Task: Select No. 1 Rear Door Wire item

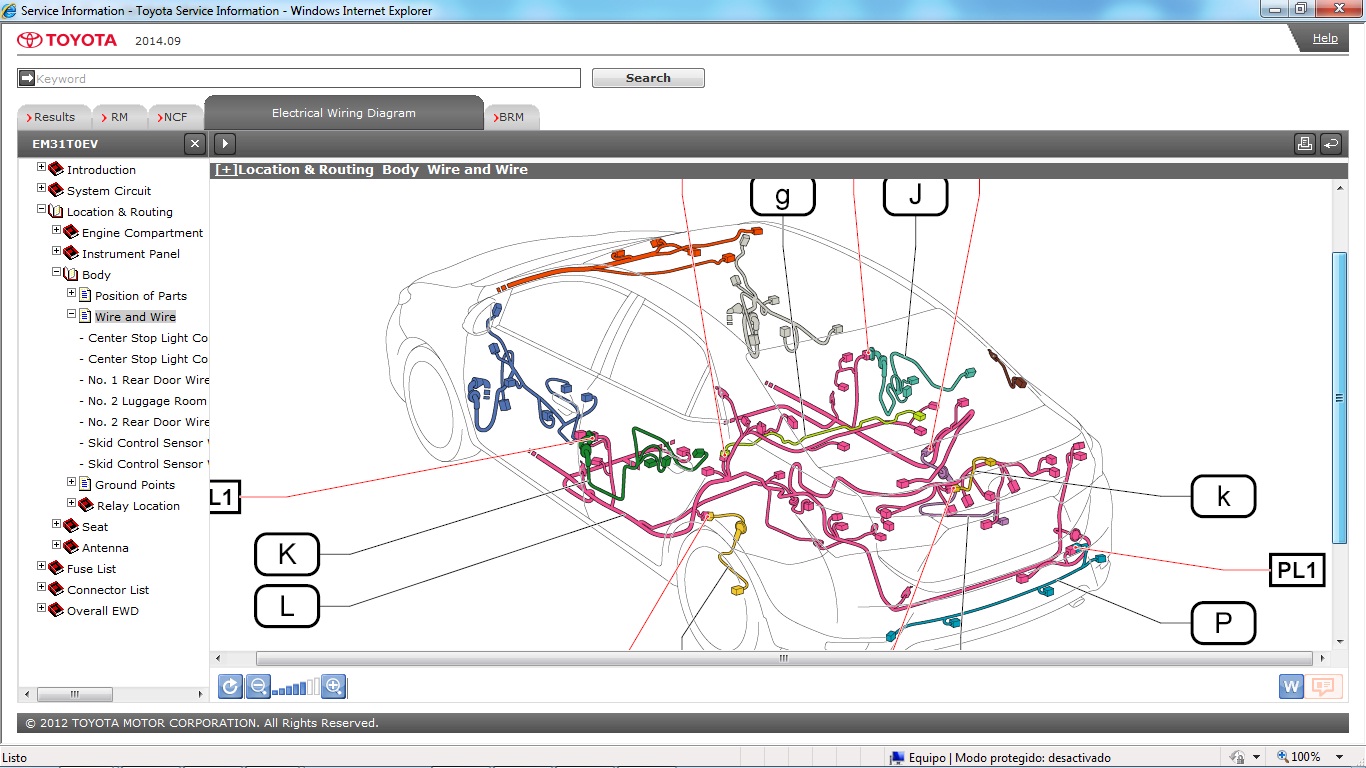Action: 144,380
